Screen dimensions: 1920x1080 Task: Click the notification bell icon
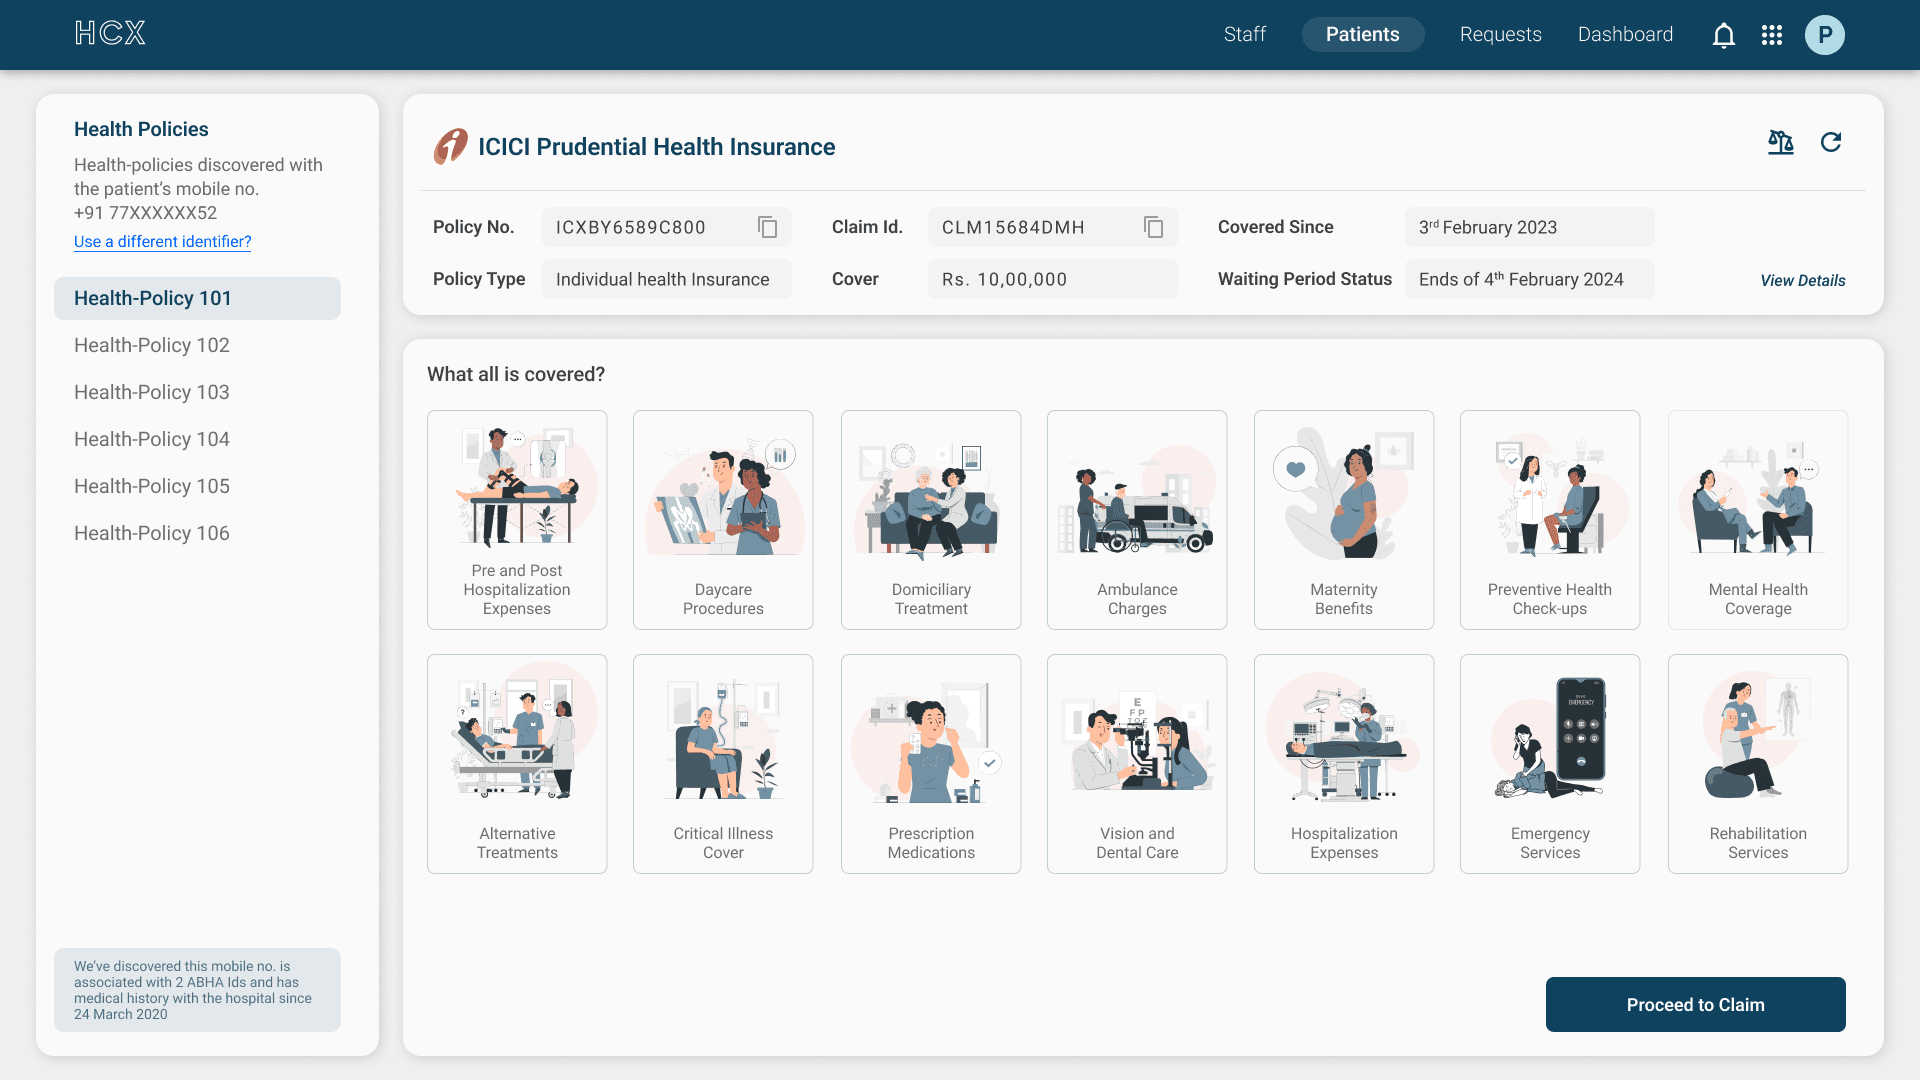(1723, 36)
